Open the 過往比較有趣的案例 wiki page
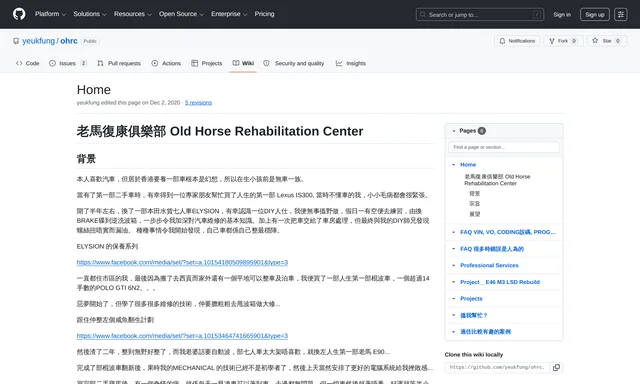 [x=485, y=332]
